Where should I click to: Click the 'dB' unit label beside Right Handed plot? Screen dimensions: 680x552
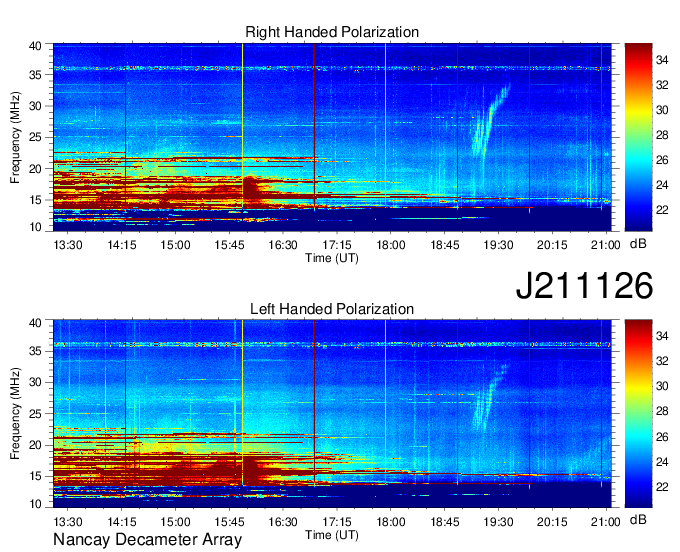point(638,244)
